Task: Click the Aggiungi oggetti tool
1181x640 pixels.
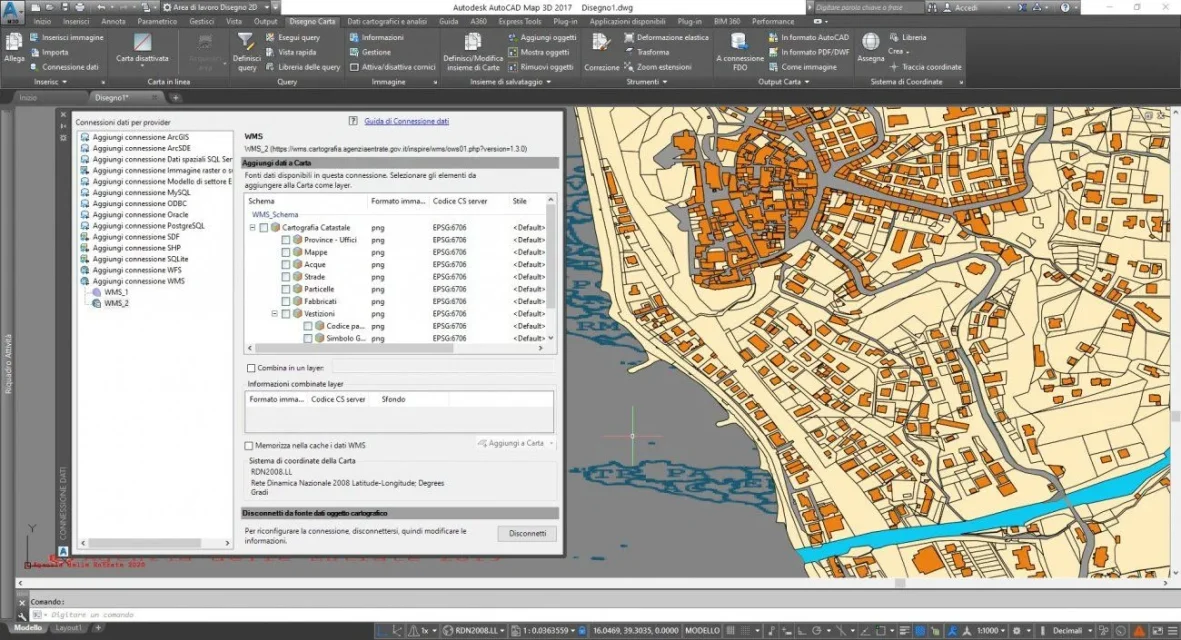Action: [x=542, y=37]
